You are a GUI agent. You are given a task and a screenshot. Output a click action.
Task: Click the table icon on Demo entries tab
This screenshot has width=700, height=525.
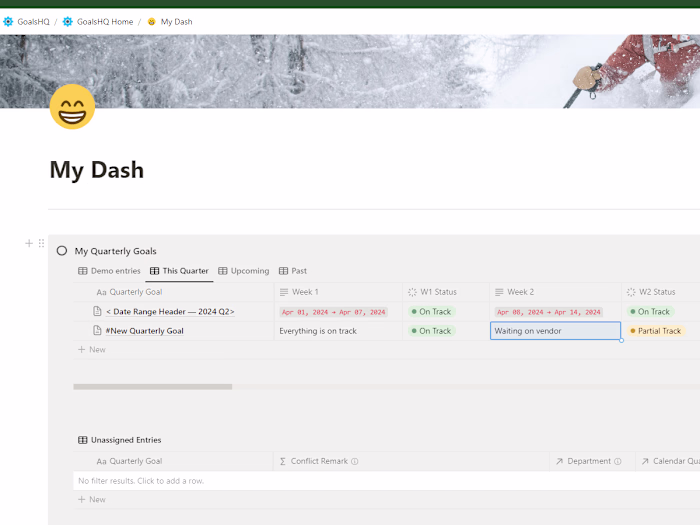83,271
